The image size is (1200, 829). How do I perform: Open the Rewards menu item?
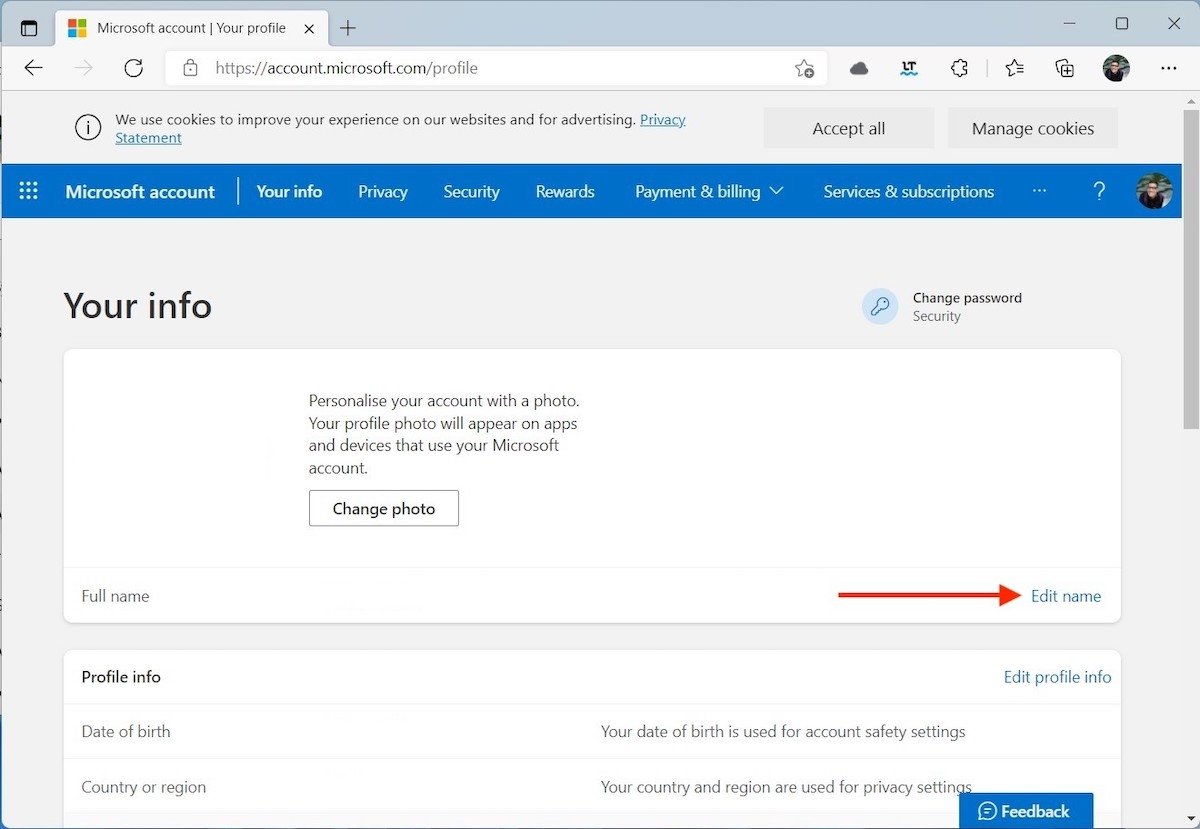[565, 191]
